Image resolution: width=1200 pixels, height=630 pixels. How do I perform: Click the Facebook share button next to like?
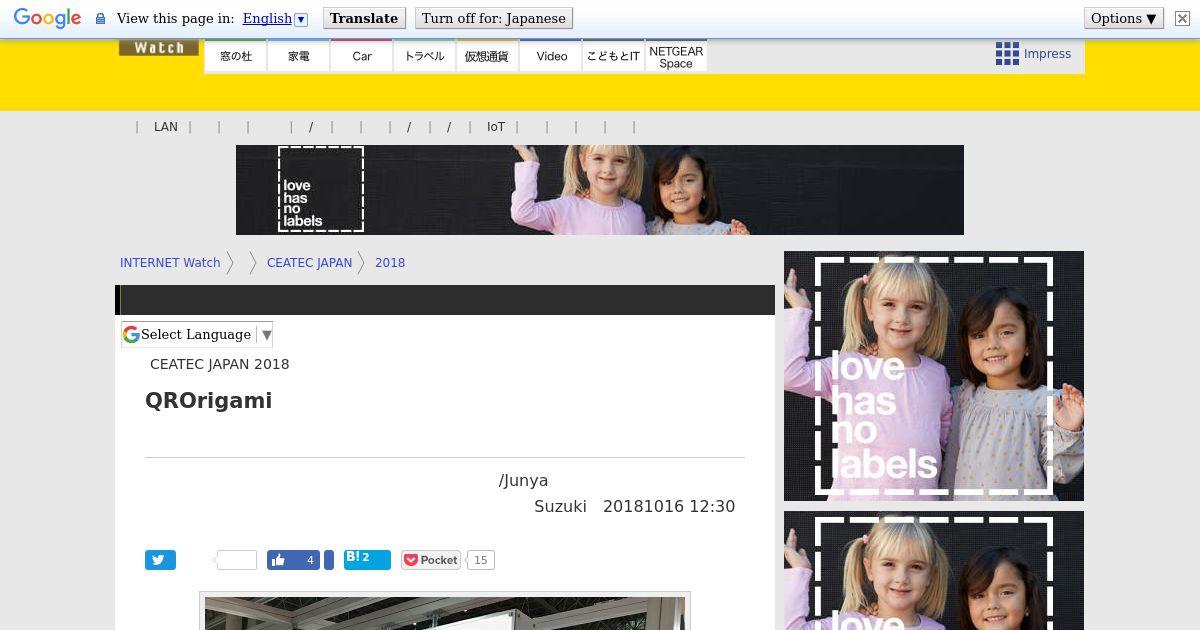pos(329,560)
